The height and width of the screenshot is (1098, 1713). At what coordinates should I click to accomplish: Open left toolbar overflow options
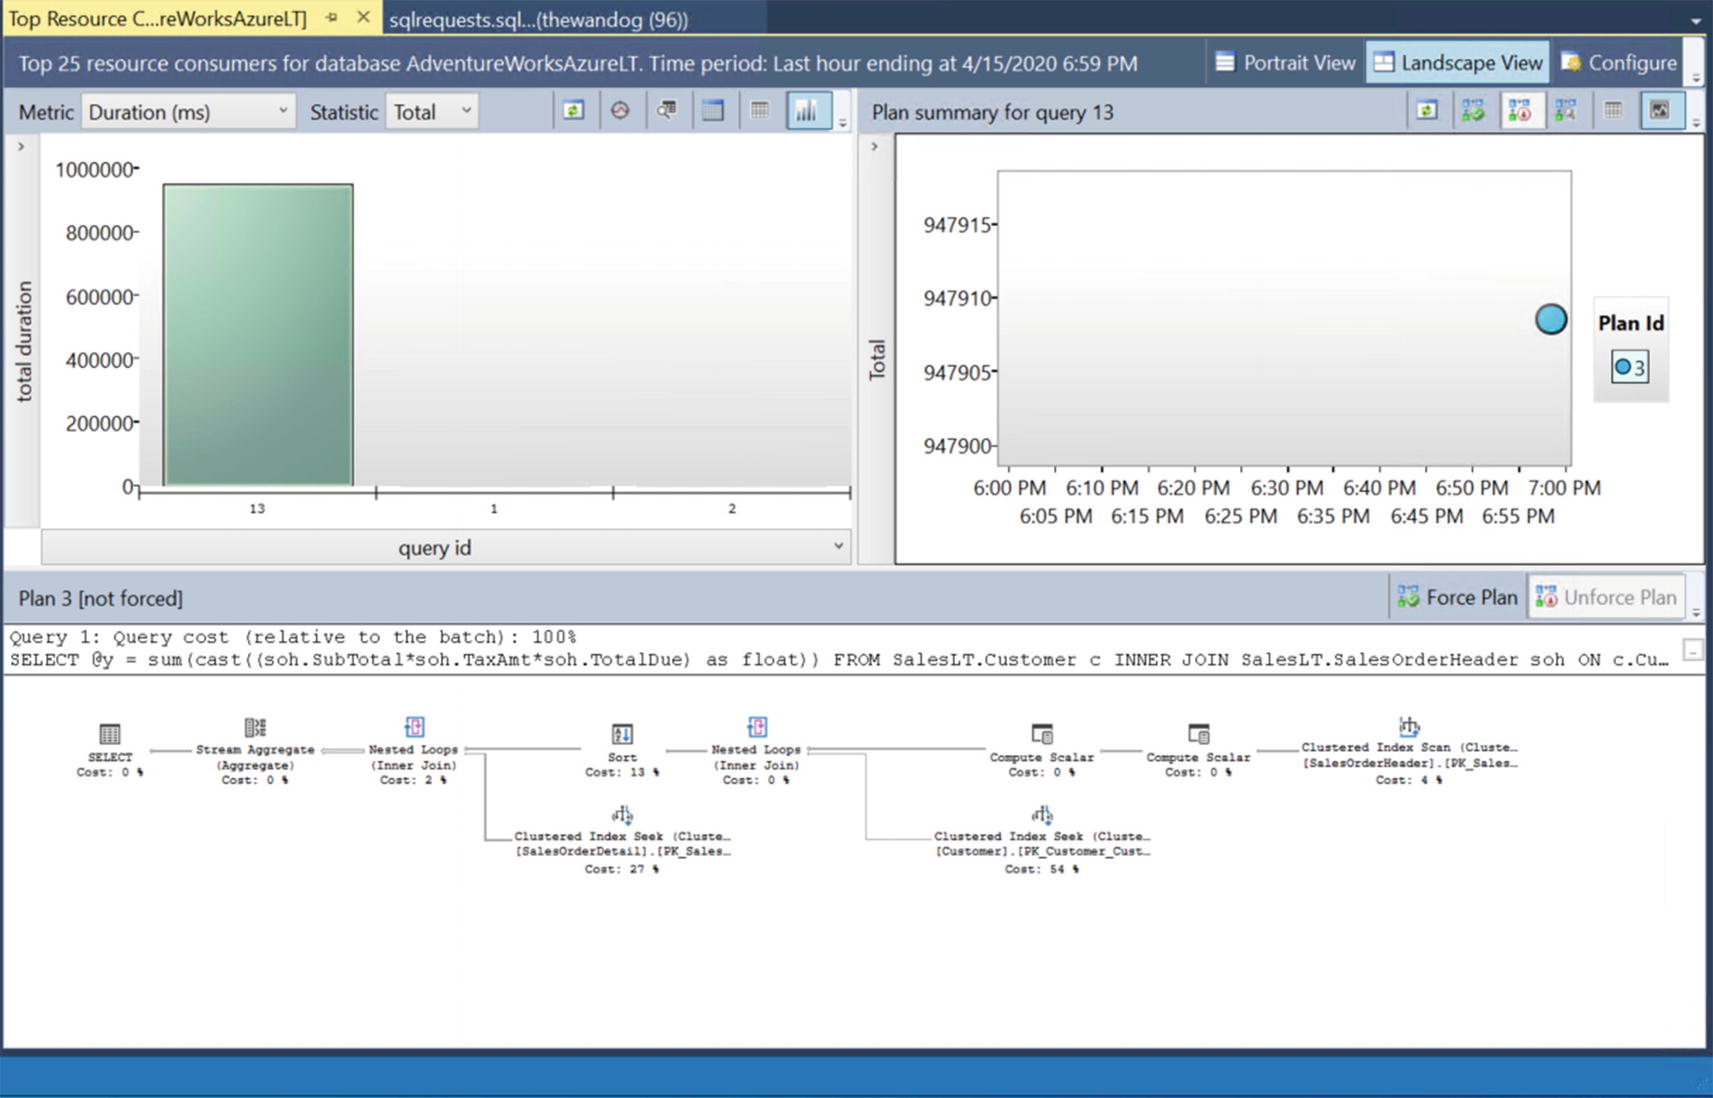point(842,122)
